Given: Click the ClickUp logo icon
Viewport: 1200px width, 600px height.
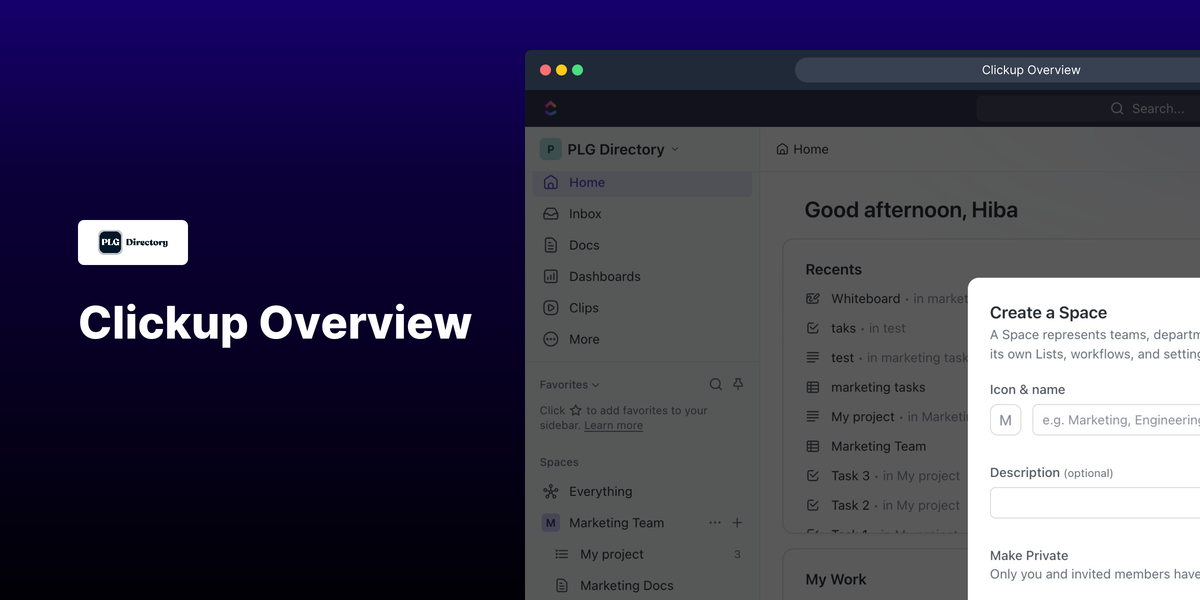Looking at the screenshot, I should [x=550, y=108].
